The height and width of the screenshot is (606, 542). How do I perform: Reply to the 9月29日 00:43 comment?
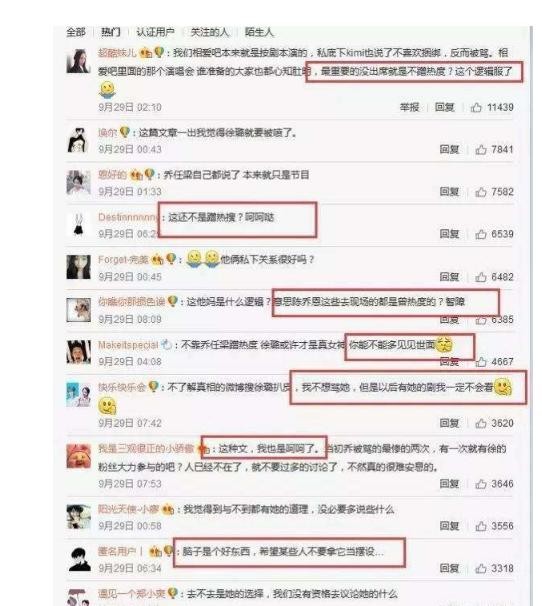[449, 149]
